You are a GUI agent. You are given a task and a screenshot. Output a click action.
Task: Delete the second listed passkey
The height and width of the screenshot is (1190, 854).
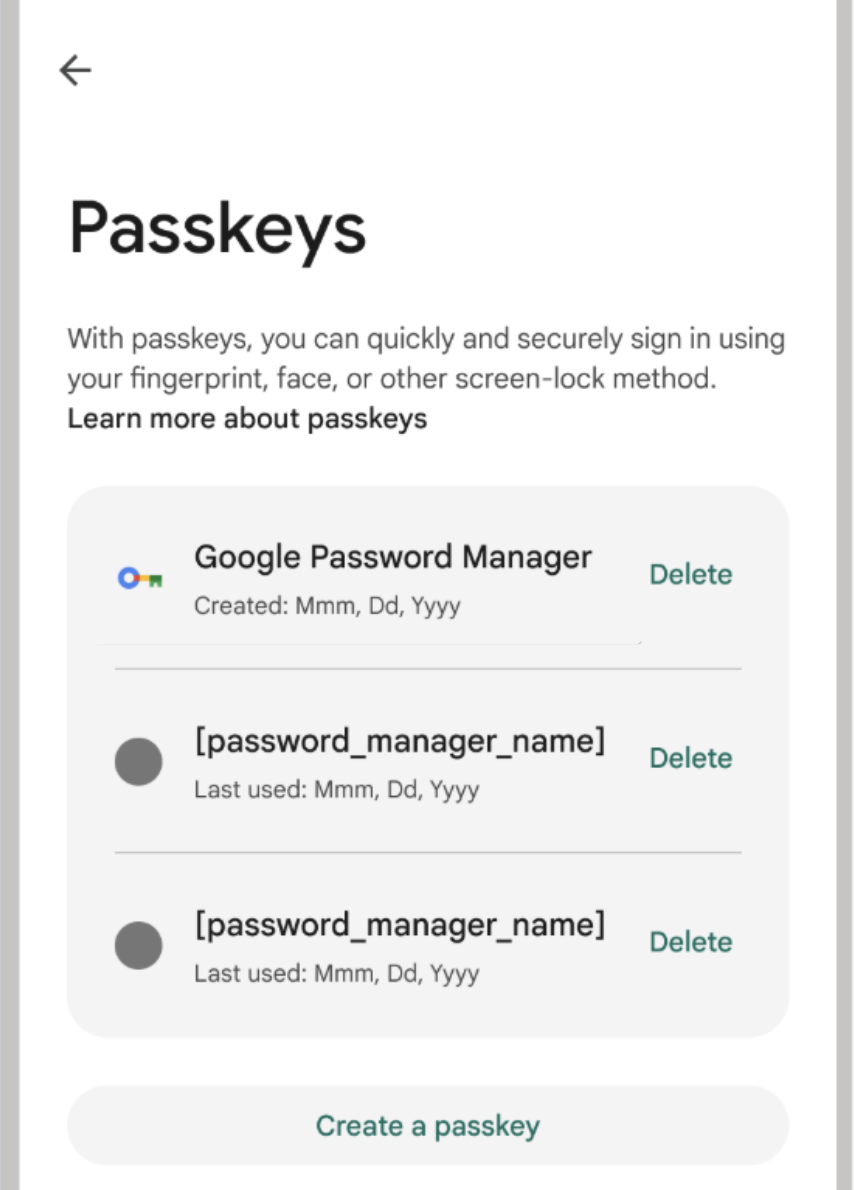pyautogui.click(x=690, y=758)
